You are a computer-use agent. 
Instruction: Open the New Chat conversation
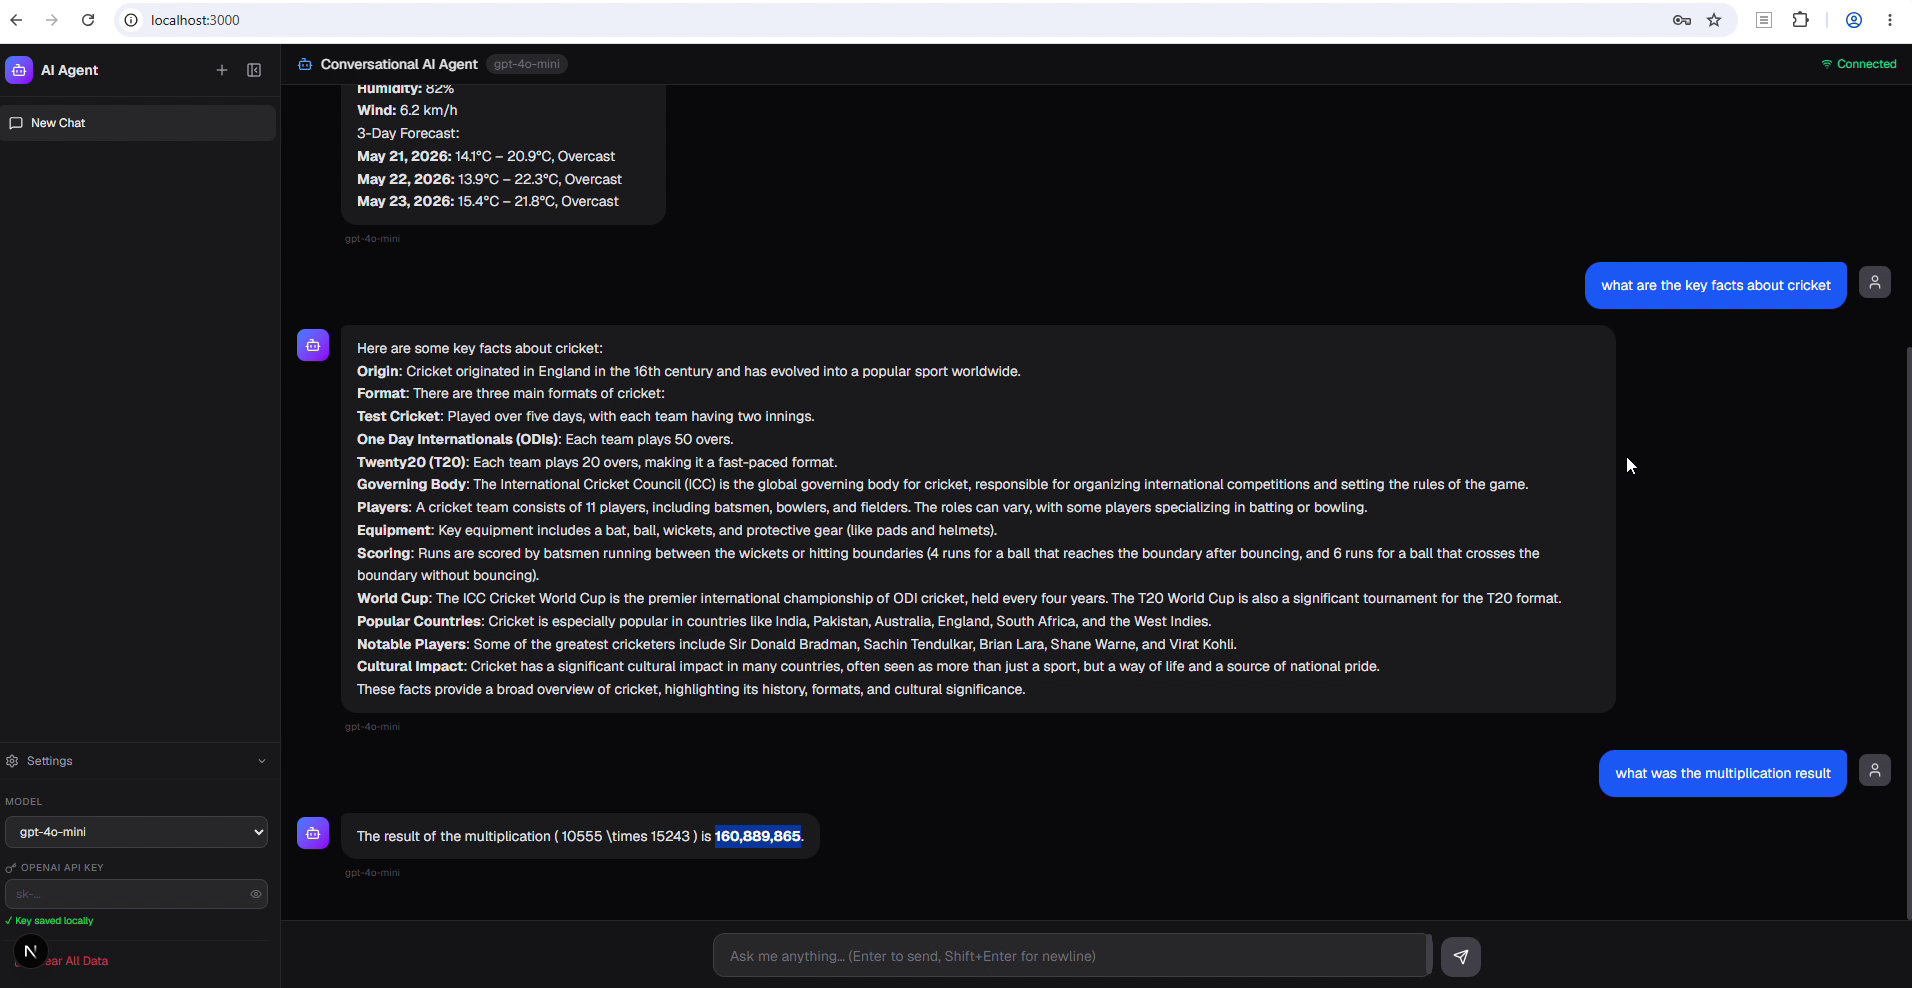(138, 123)
